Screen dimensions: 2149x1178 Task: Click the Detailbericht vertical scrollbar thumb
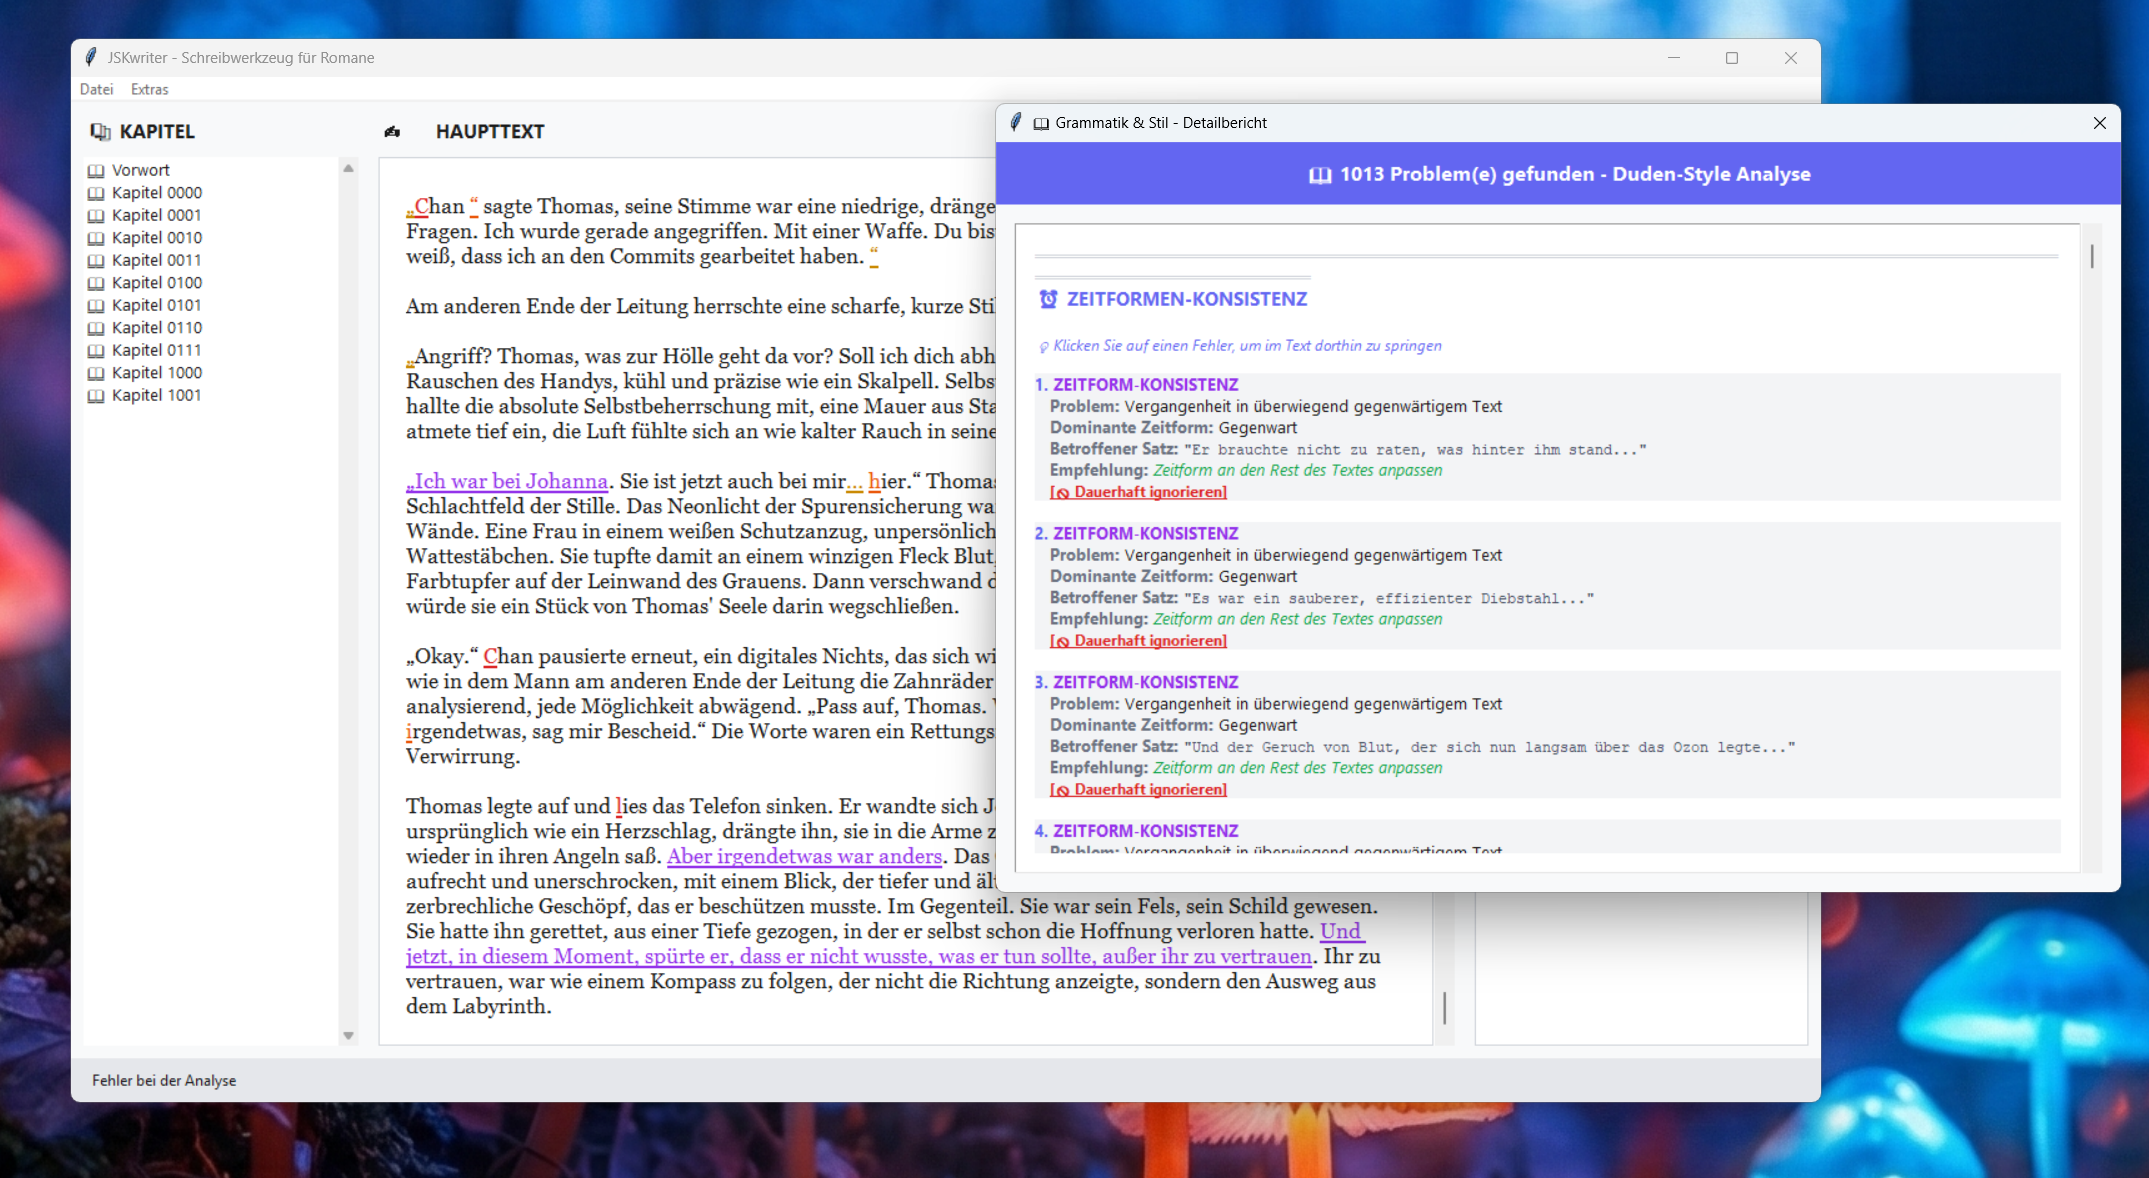coord(2091,256)
